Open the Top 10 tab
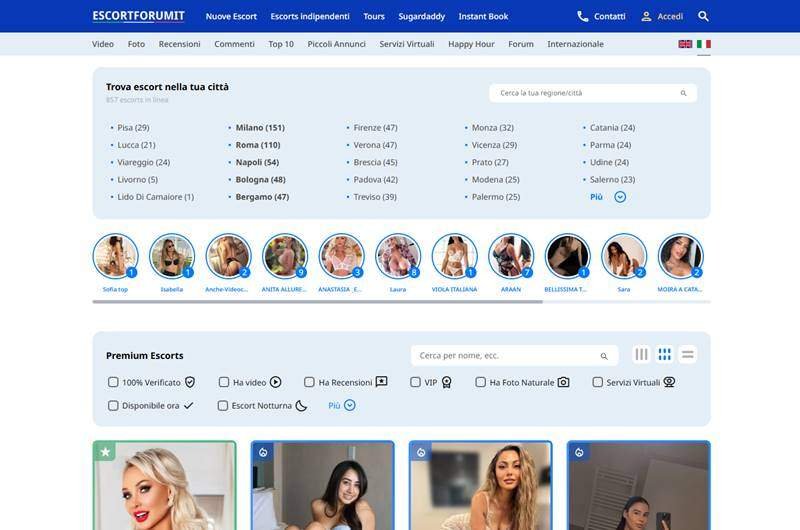The image size is (800, 530). pyautogui.click(x=281, y=44)
